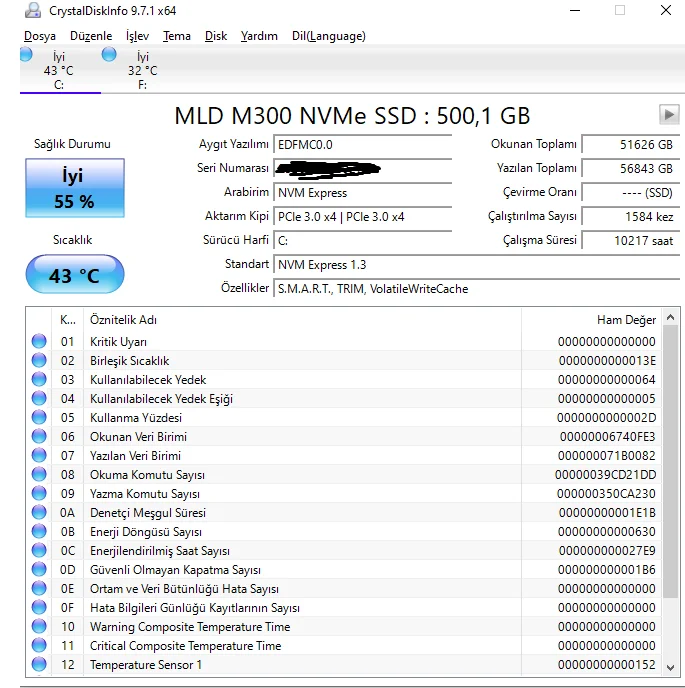Click the Okunan Toplamı value 51626 GB
Viewport: 685px width, 688px height.
(631, 144)
